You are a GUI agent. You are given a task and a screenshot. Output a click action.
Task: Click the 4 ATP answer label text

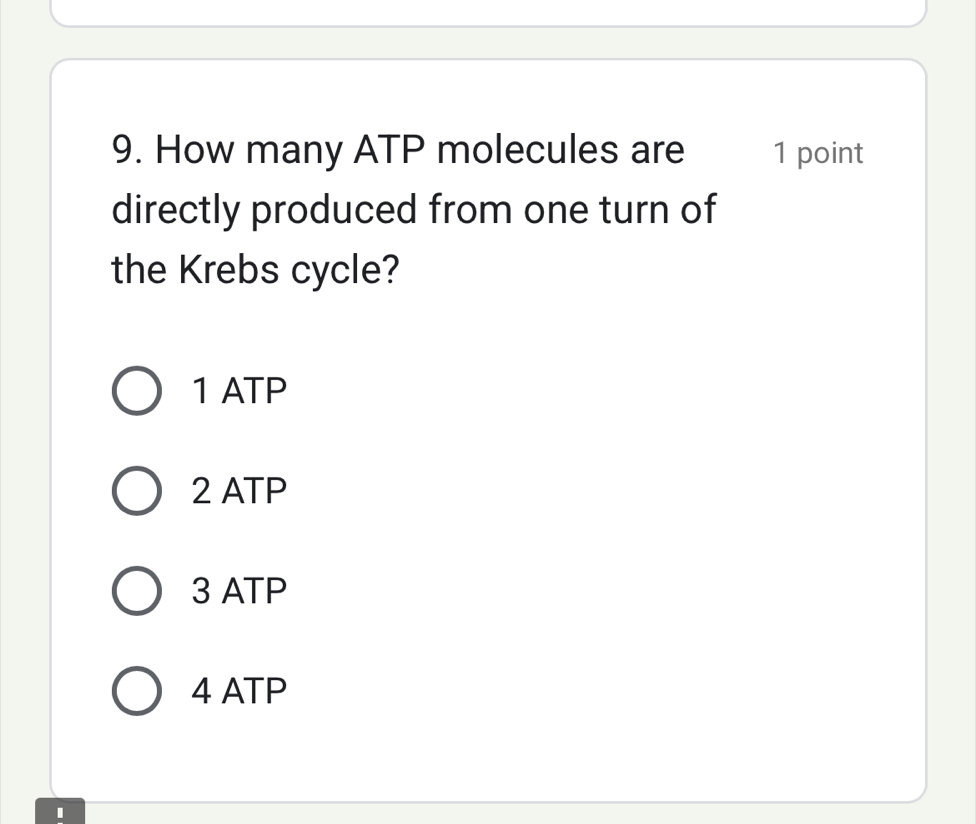pyautogui.click(x=238, y=690)
